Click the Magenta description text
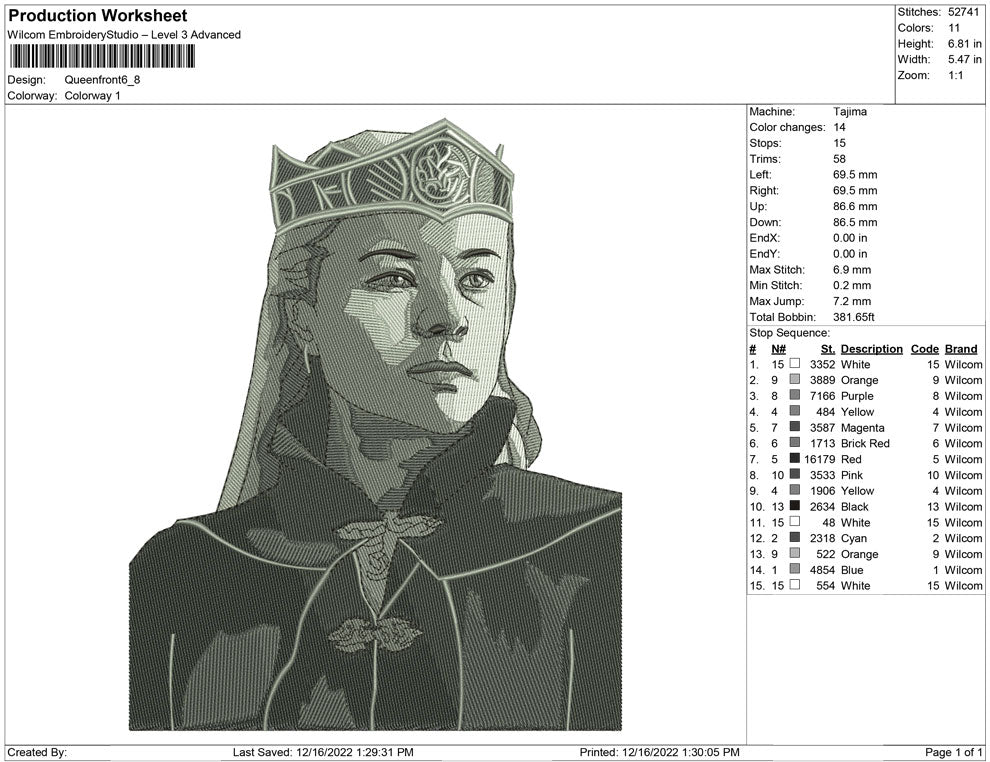The width and height of the screenshot is (990, 762). point(862,427)
